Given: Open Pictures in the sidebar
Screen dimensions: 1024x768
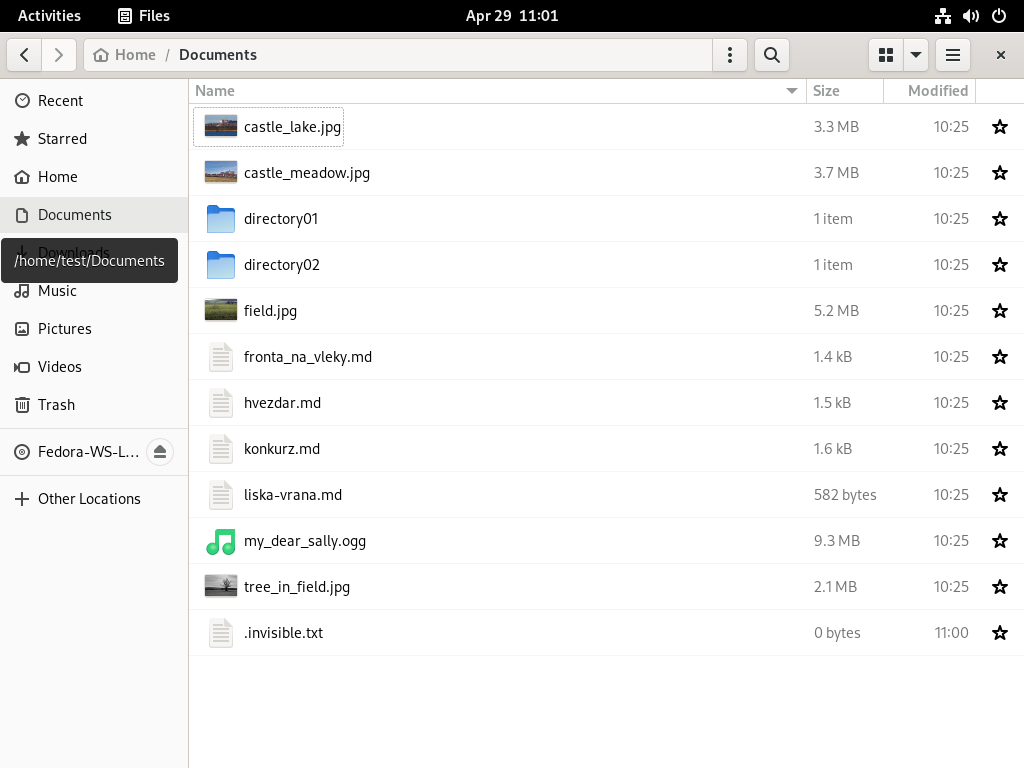Looking at the screenshot, I should click(x=94, y=328).
